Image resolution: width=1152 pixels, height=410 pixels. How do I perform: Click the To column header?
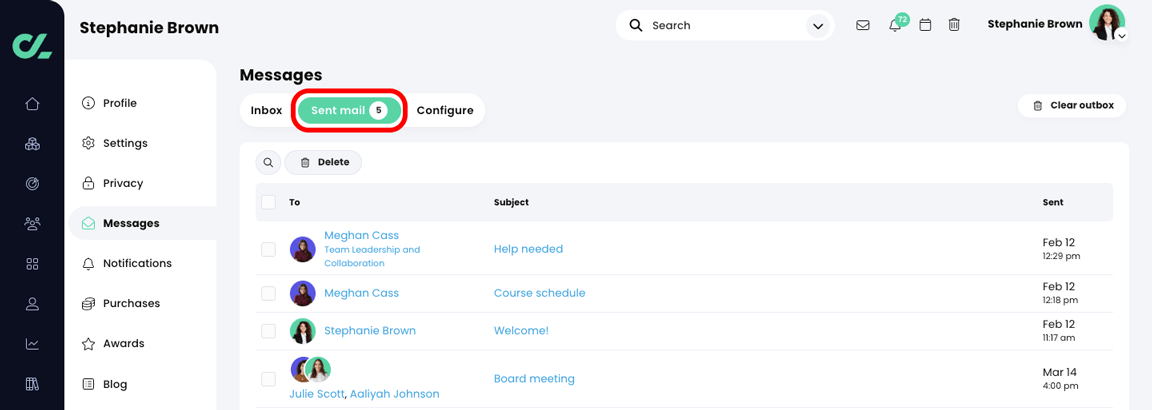click(x=295, y=202)
